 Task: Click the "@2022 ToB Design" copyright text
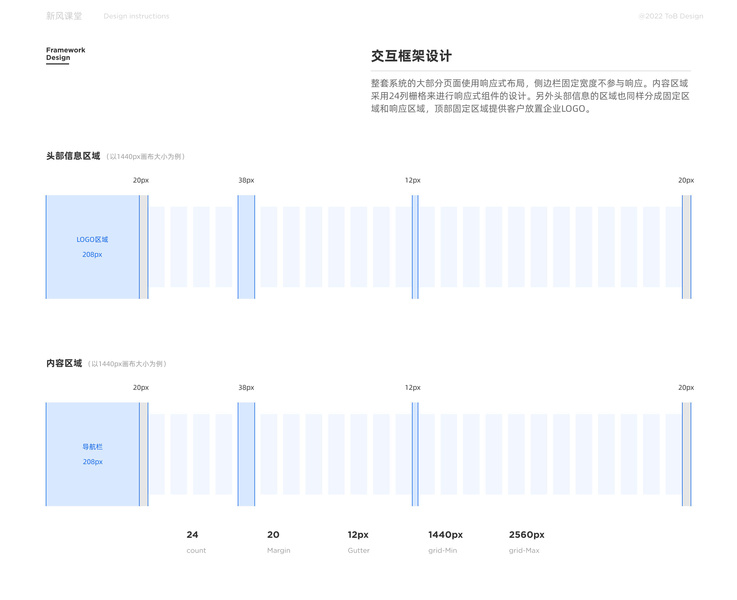tap(671, 16)
